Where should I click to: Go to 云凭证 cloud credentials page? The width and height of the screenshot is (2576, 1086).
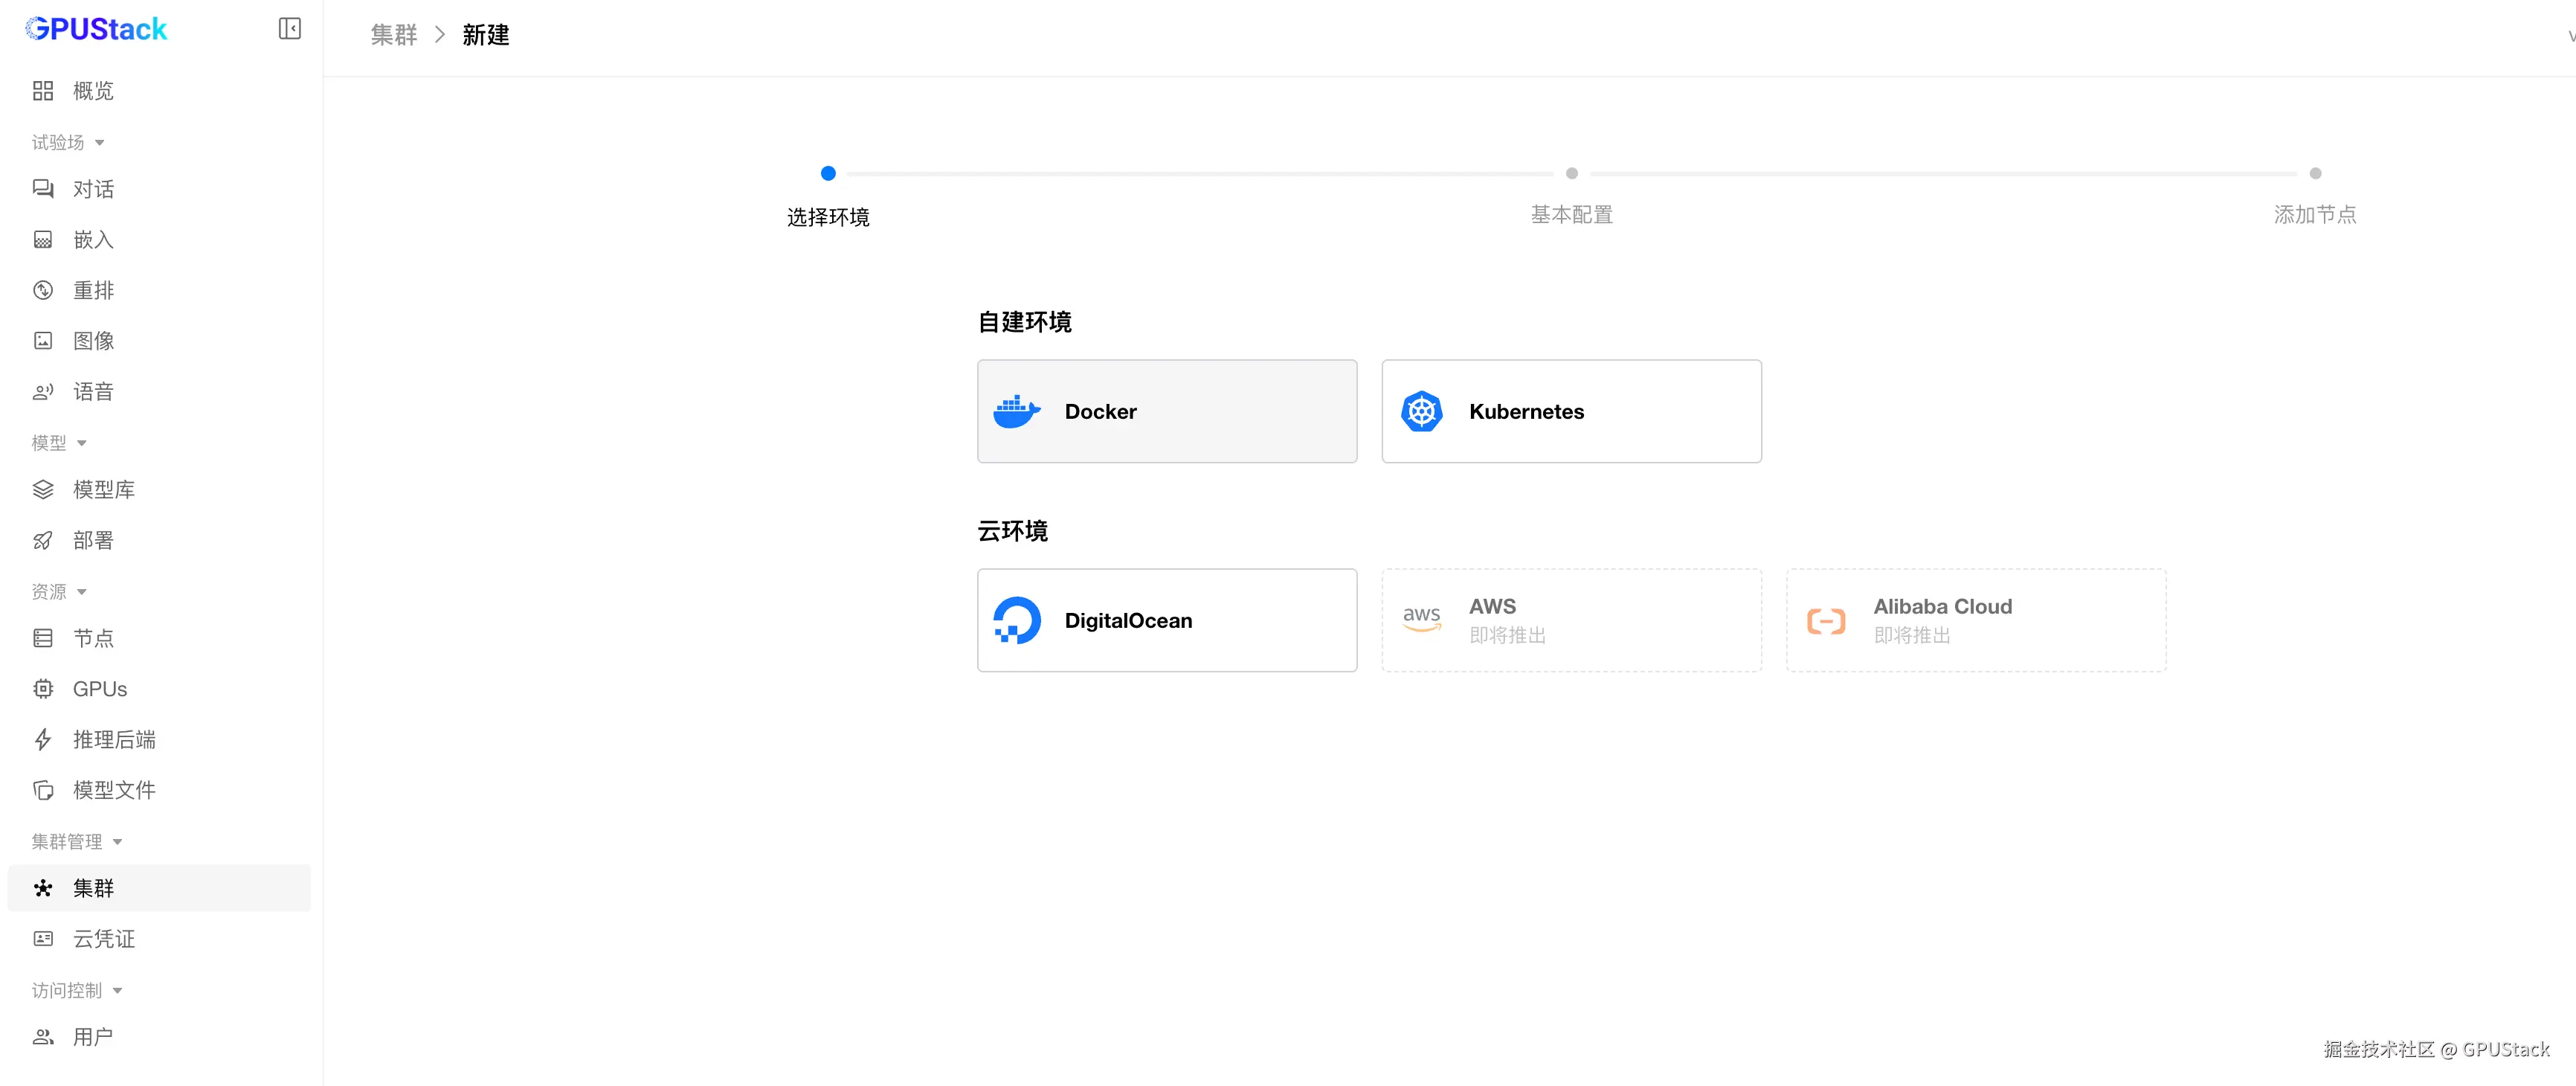[103, 938]
